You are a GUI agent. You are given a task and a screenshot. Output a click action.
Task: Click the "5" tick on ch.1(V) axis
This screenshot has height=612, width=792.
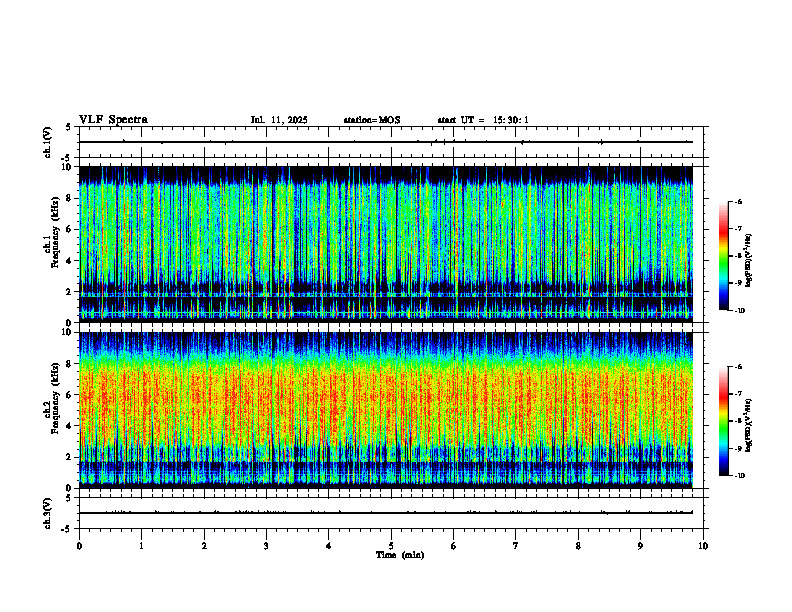68,127
